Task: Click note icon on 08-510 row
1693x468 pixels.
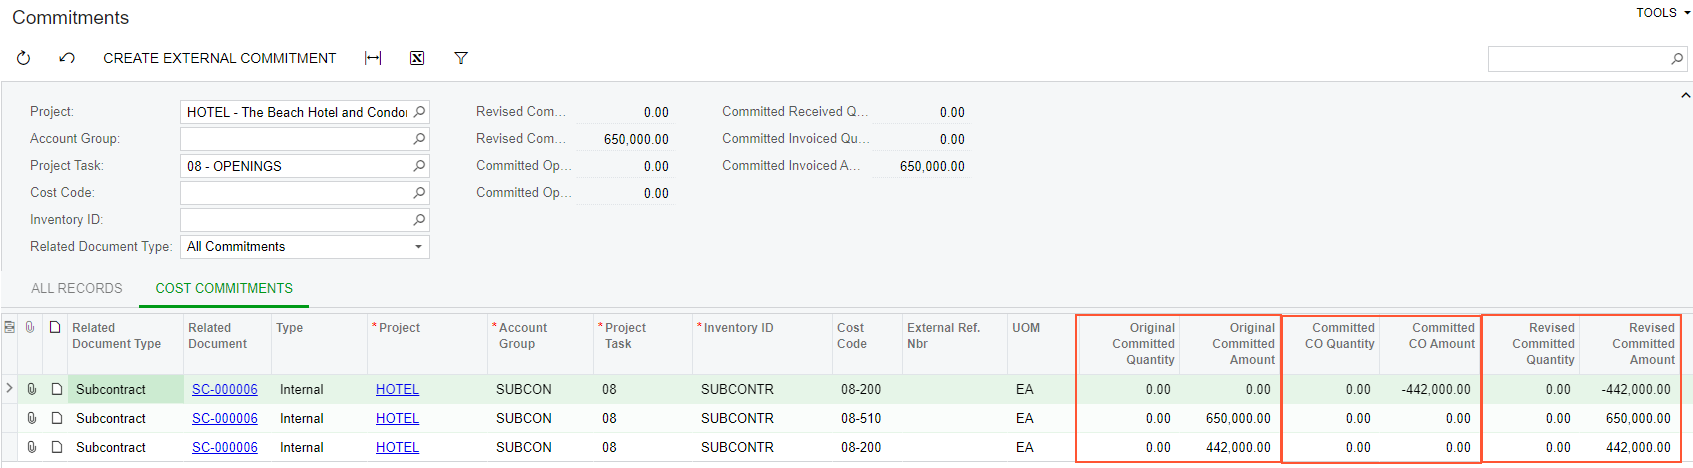Action: tap(57, 418)
